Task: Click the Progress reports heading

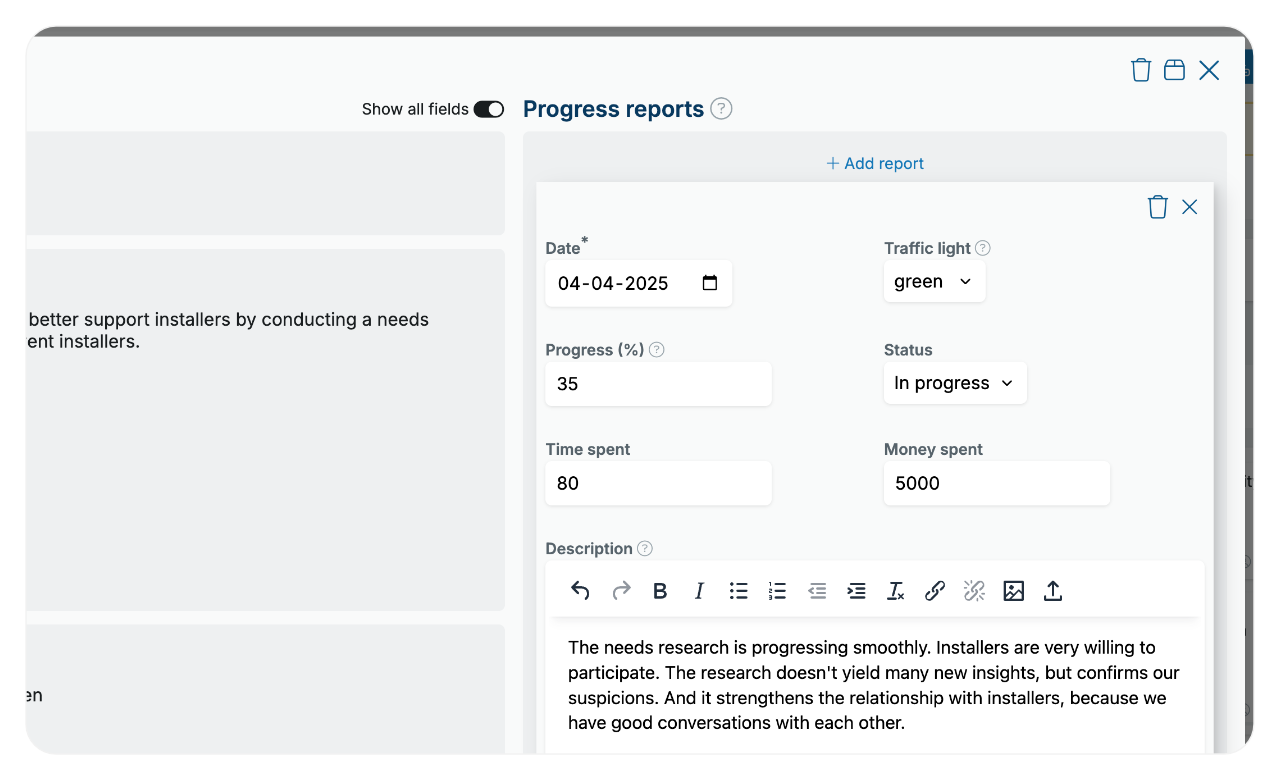Action: [x=614, y=109]
